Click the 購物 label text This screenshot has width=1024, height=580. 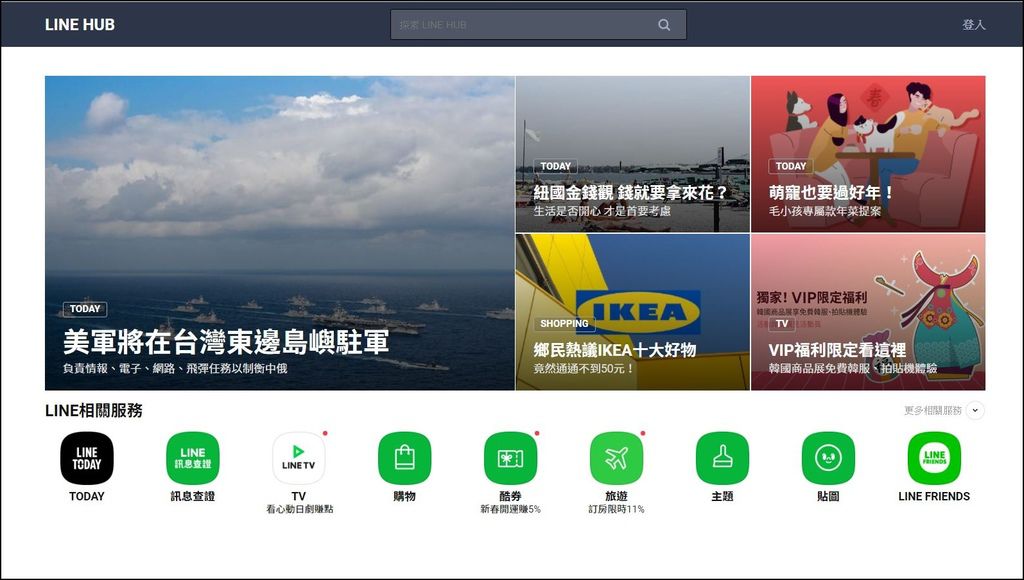point(404,496)
